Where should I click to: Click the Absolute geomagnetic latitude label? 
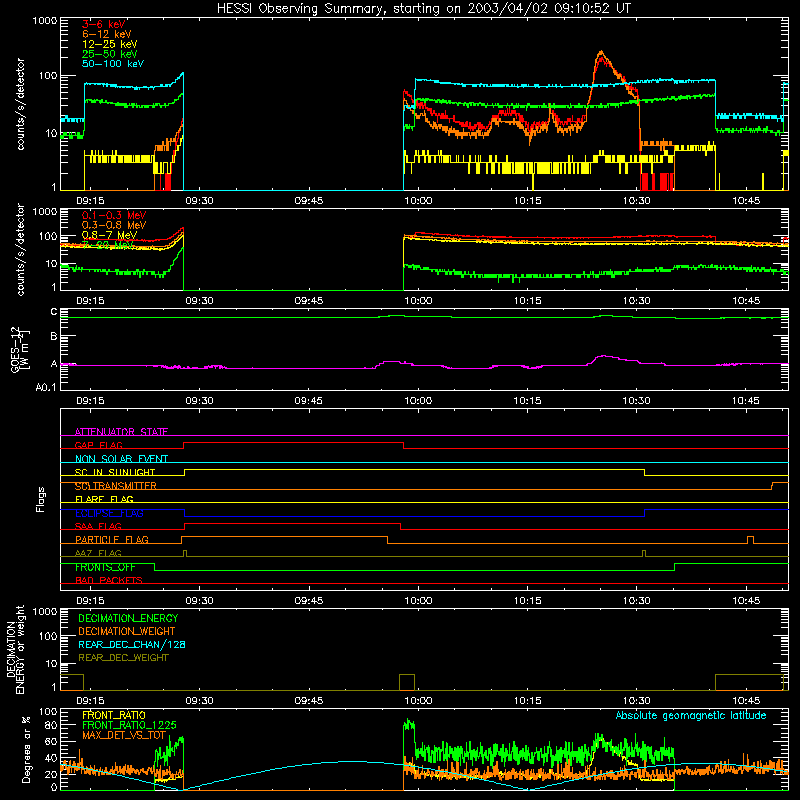coord(691,716)
